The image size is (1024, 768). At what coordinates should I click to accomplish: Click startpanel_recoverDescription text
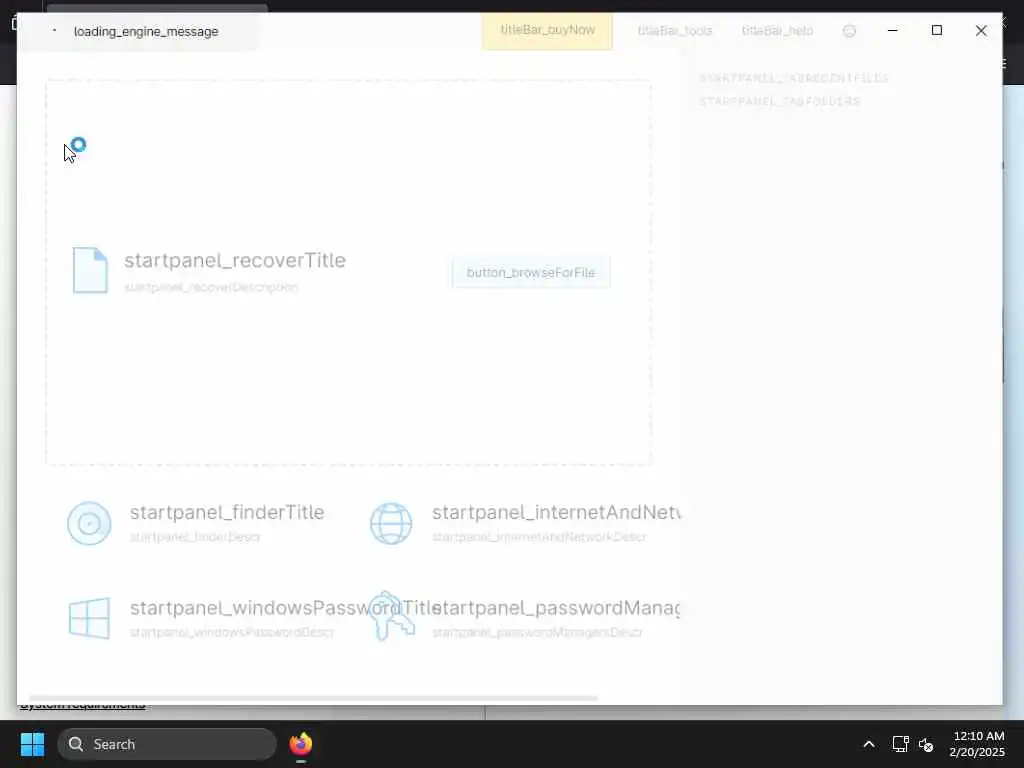211,287
